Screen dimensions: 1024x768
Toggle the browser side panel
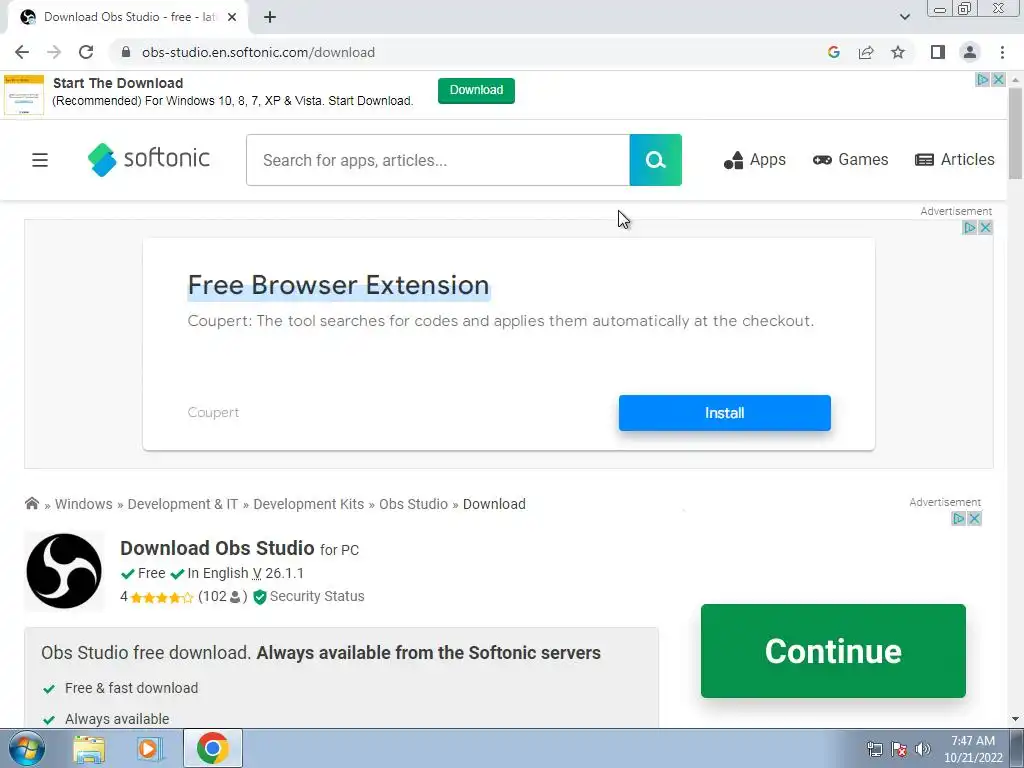[938, 52]
